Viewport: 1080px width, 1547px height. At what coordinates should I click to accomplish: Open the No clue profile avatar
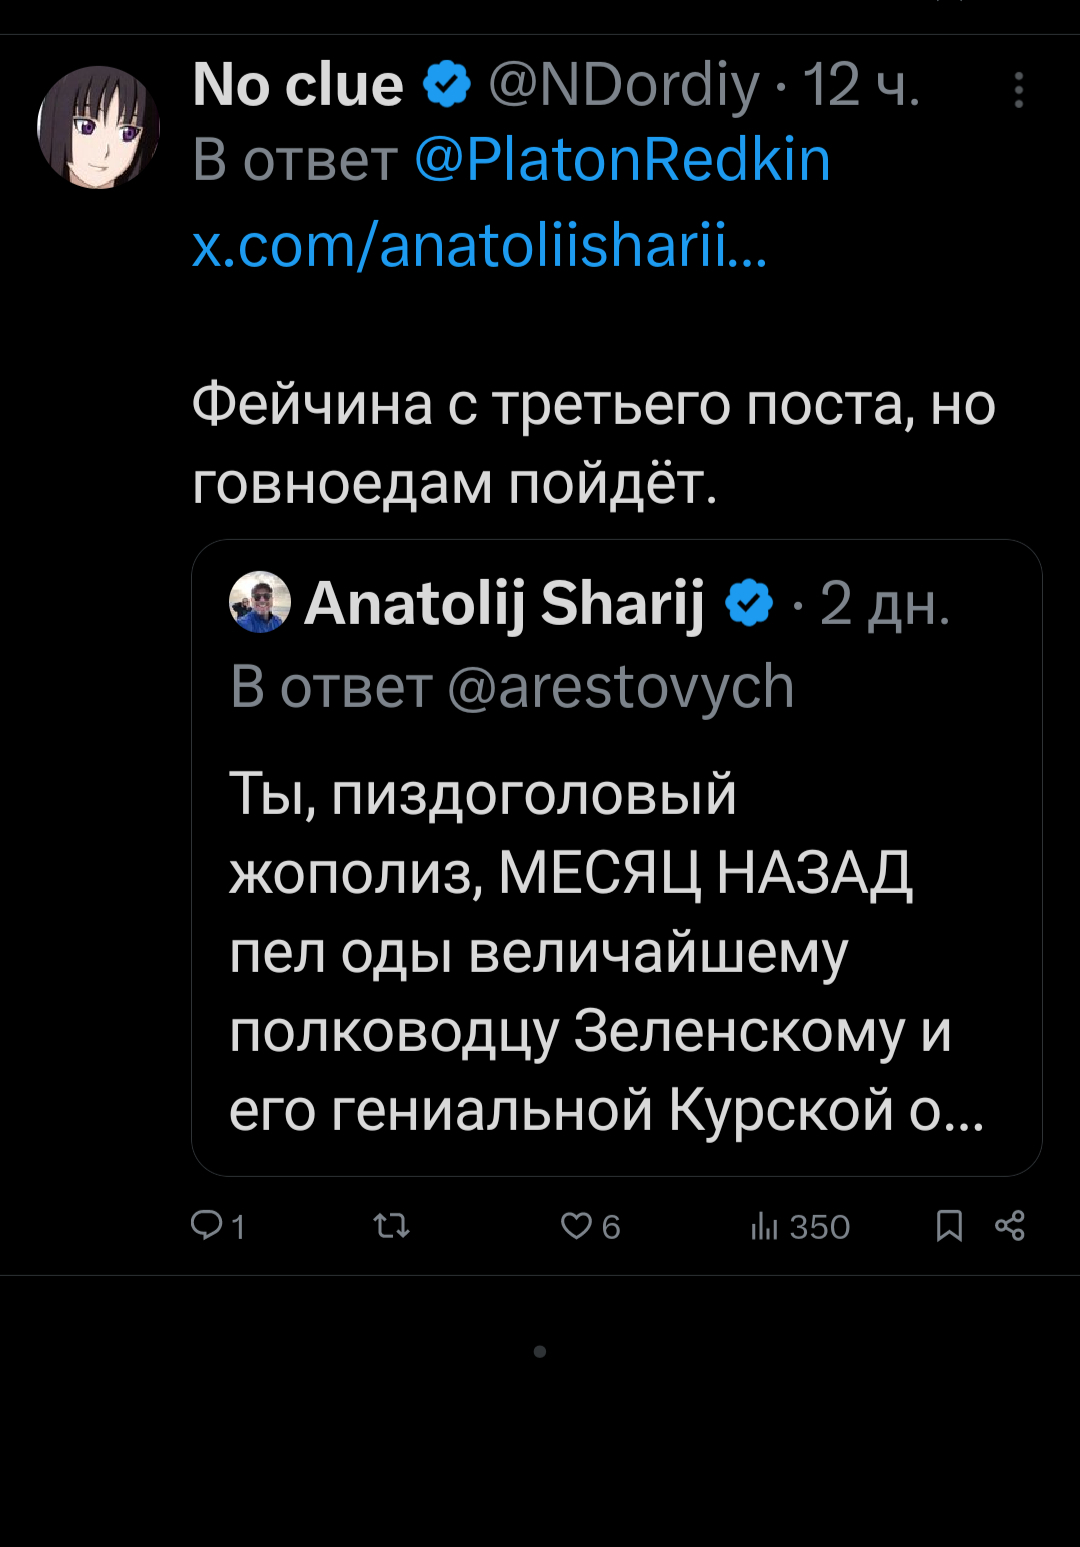point(98,127)
